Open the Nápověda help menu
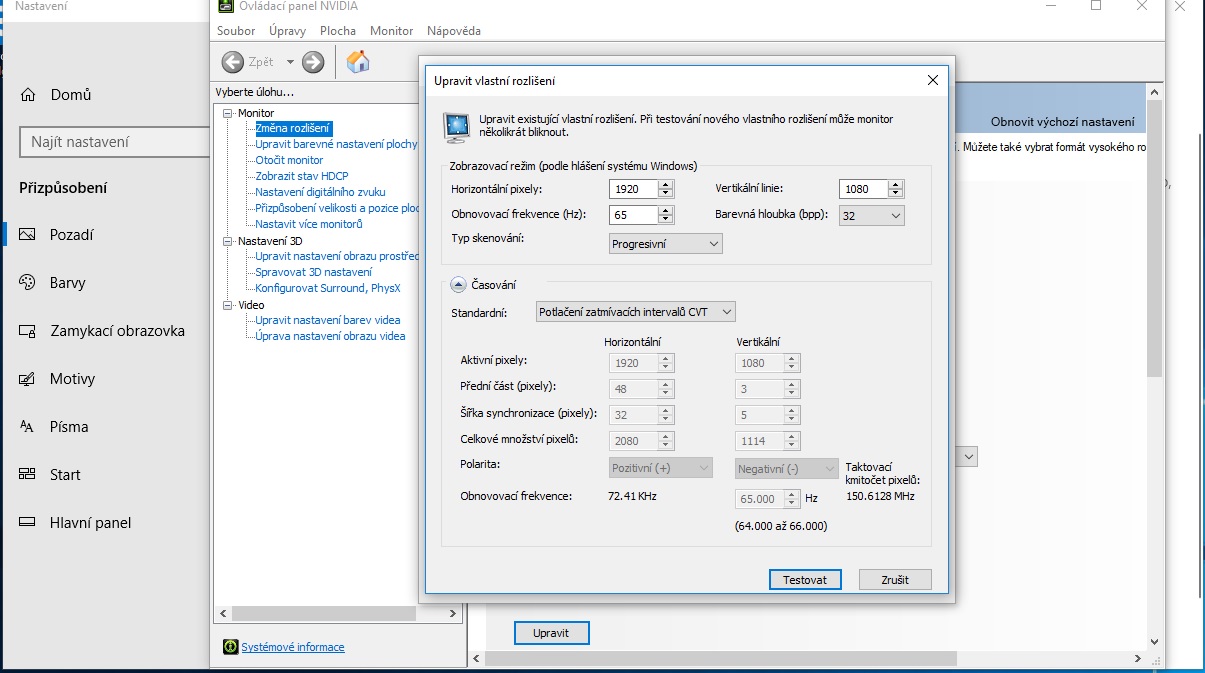This screenshot has width=1205, height=673. [453, 31]
